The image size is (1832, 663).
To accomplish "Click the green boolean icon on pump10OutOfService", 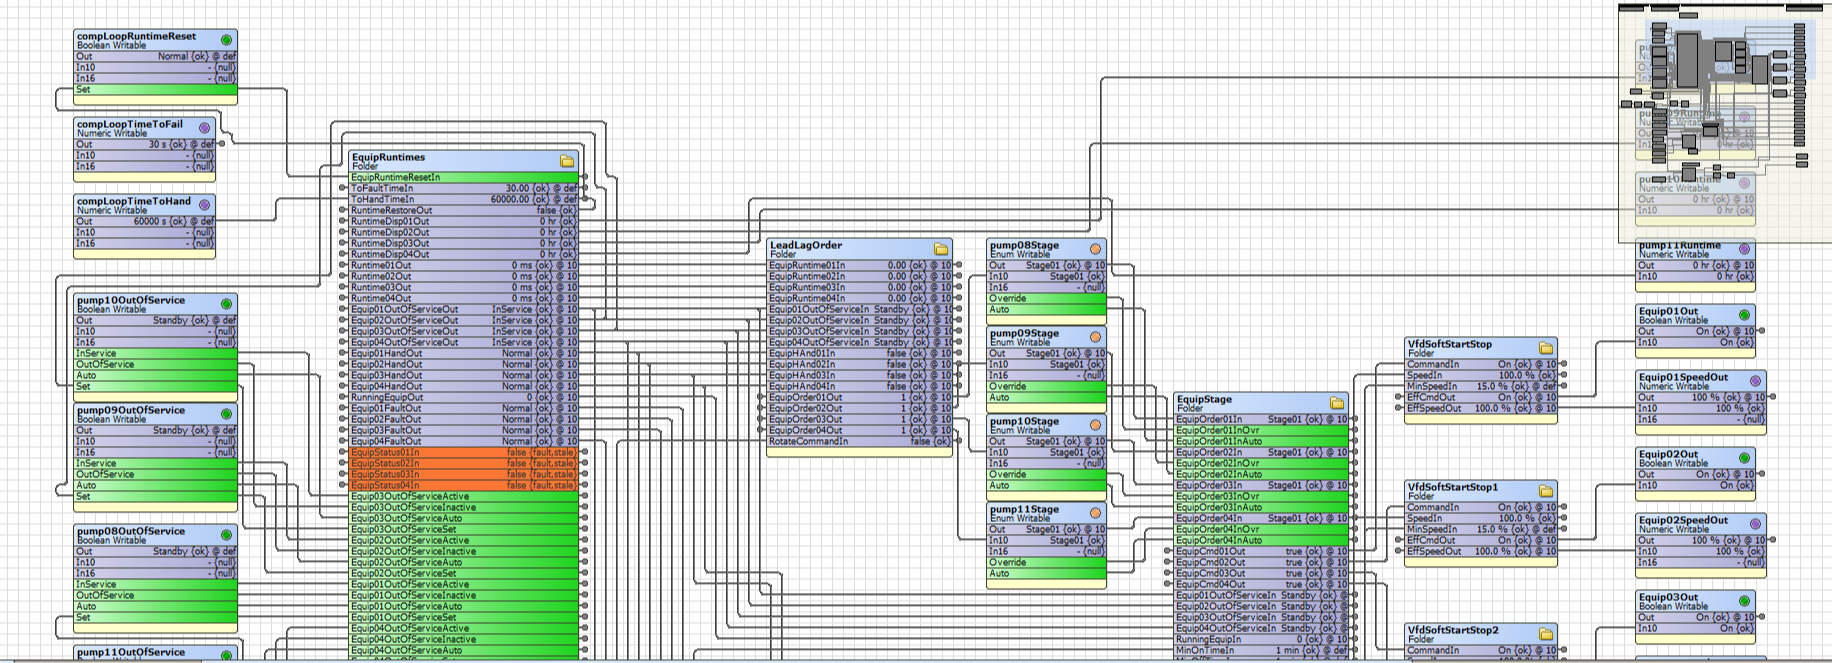I will point(227,304).
